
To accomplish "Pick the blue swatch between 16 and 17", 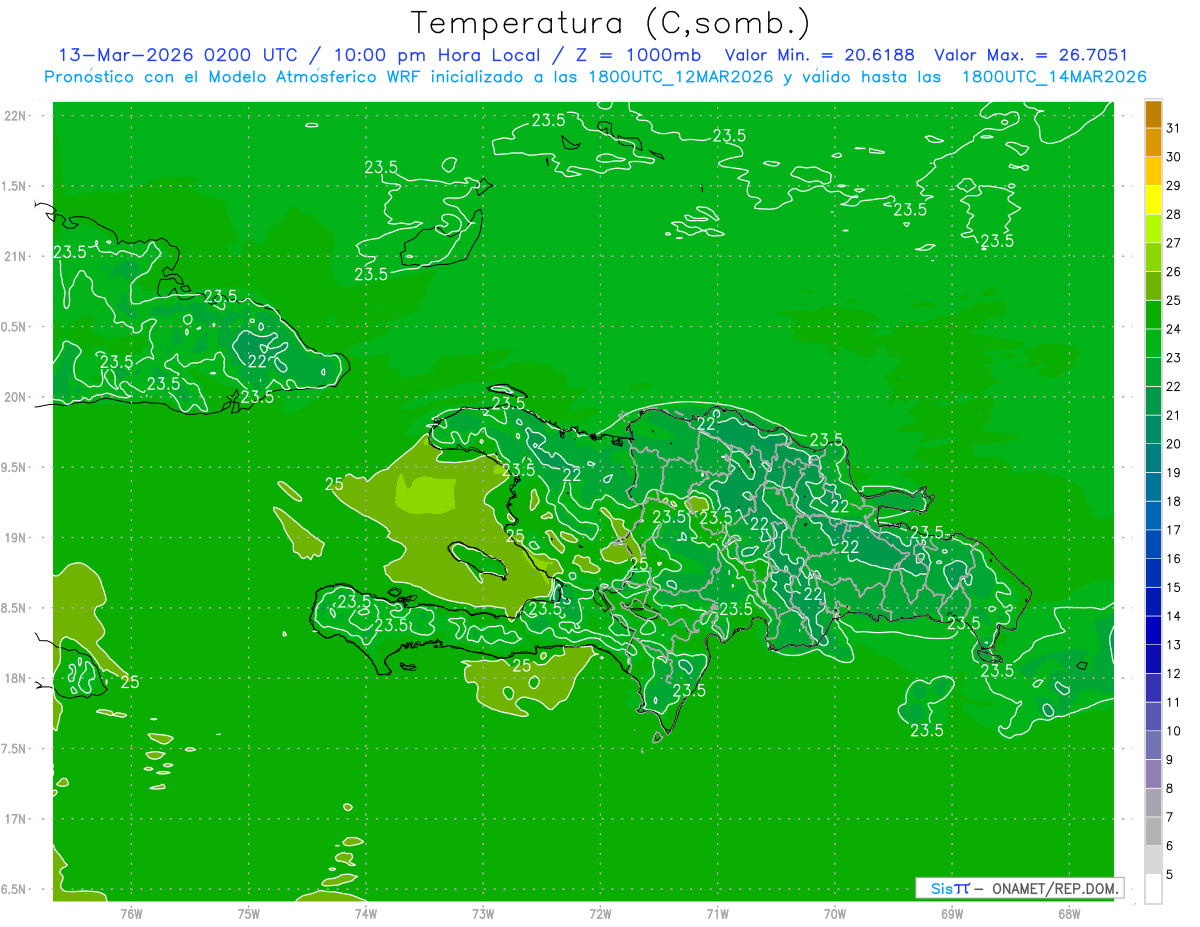I will [1154, 544].
